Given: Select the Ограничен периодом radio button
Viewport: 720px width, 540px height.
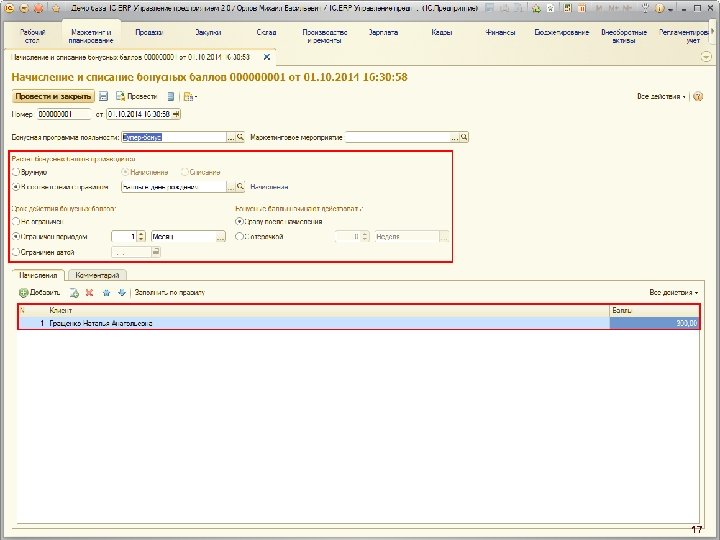Looking at the screenshot, I should pyautogui.click(x=16, y=236).
